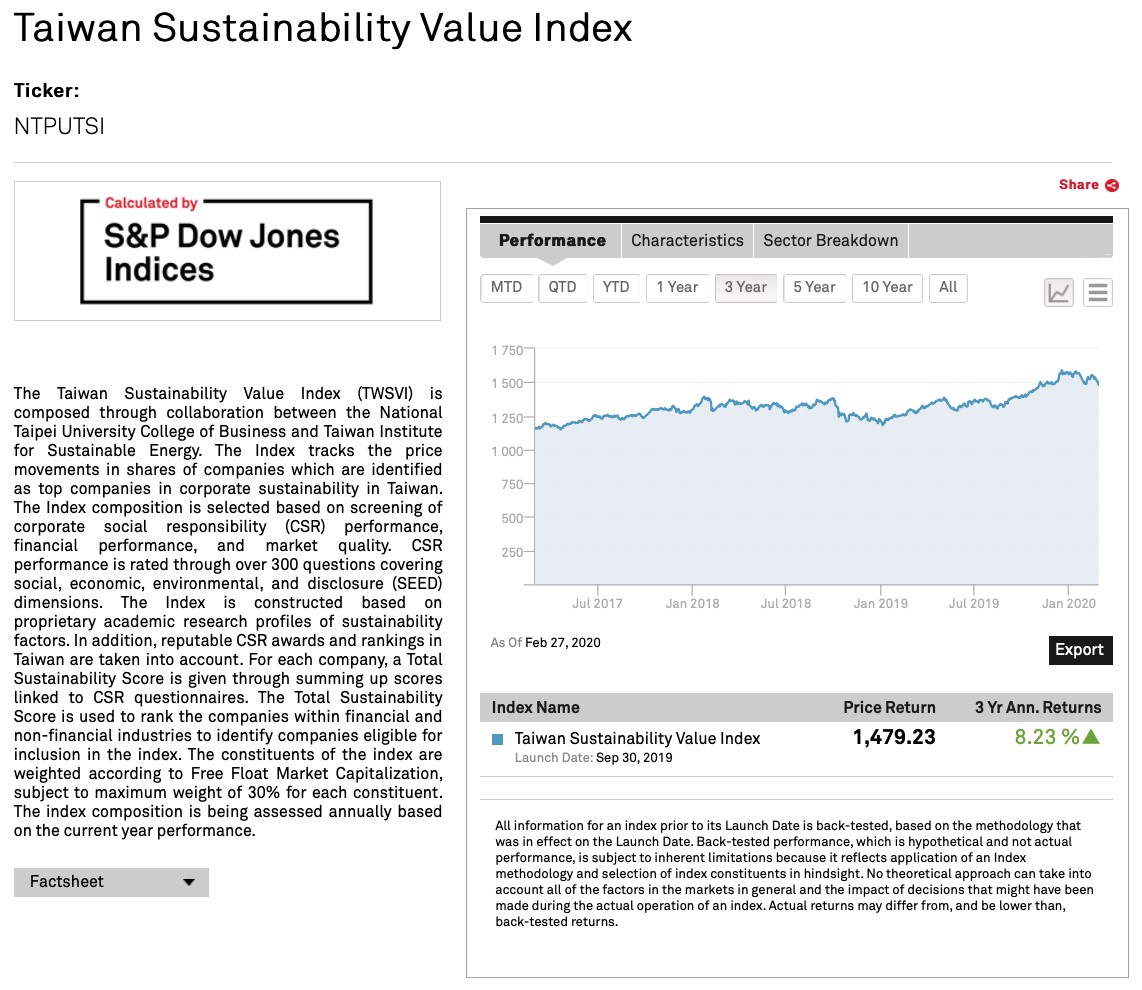Select the MTD time range
This screenshot has height=990, width=1142.
[x=506, y=287]
